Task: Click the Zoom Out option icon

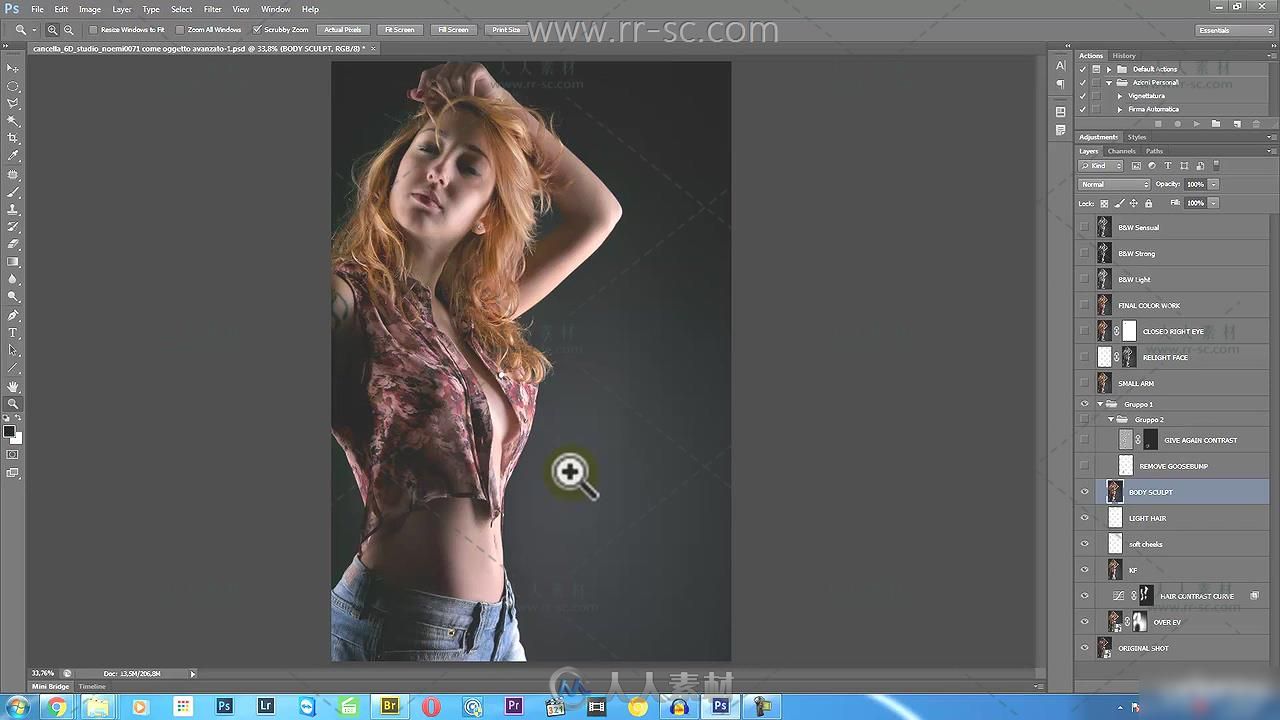Action: tap(69, 30)
